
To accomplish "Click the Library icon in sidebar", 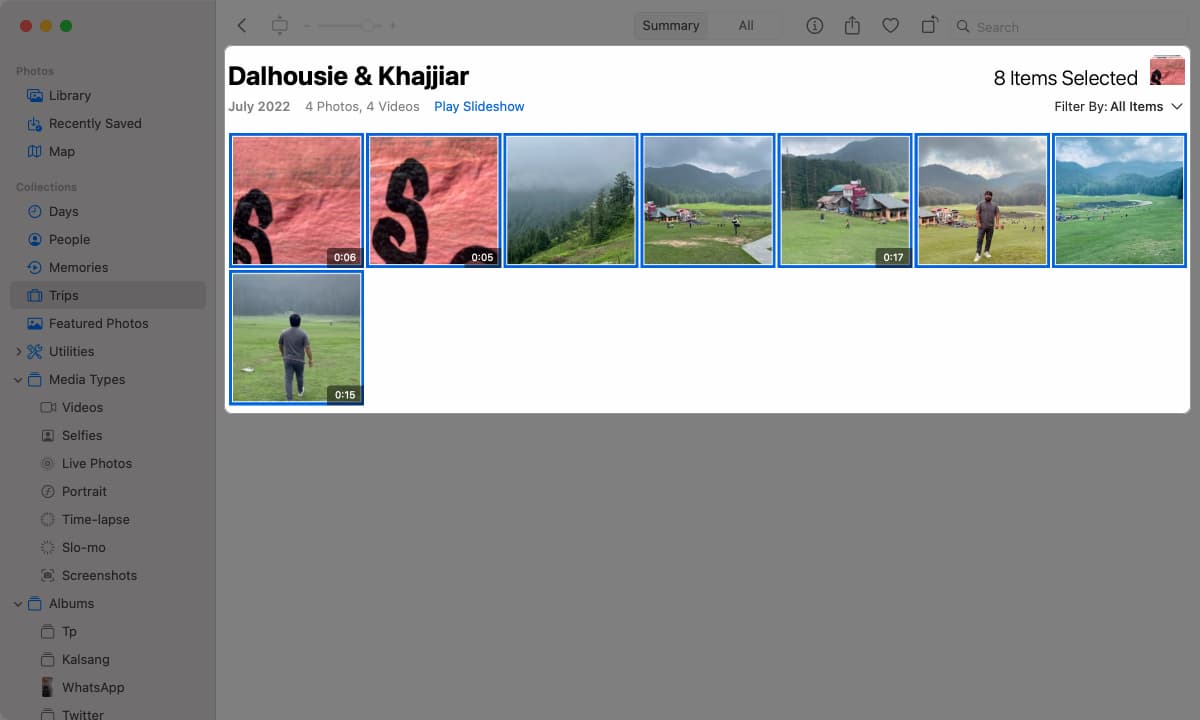I will point(35,96).
